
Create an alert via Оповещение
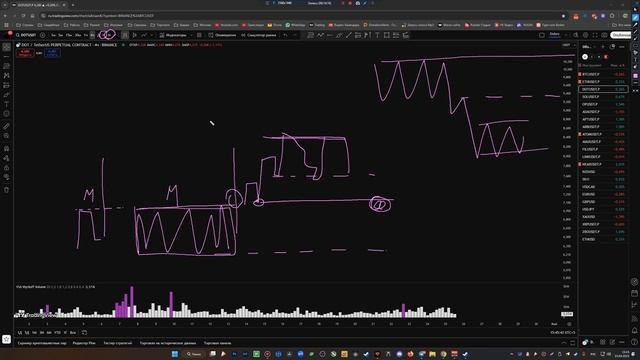point(222,36)
